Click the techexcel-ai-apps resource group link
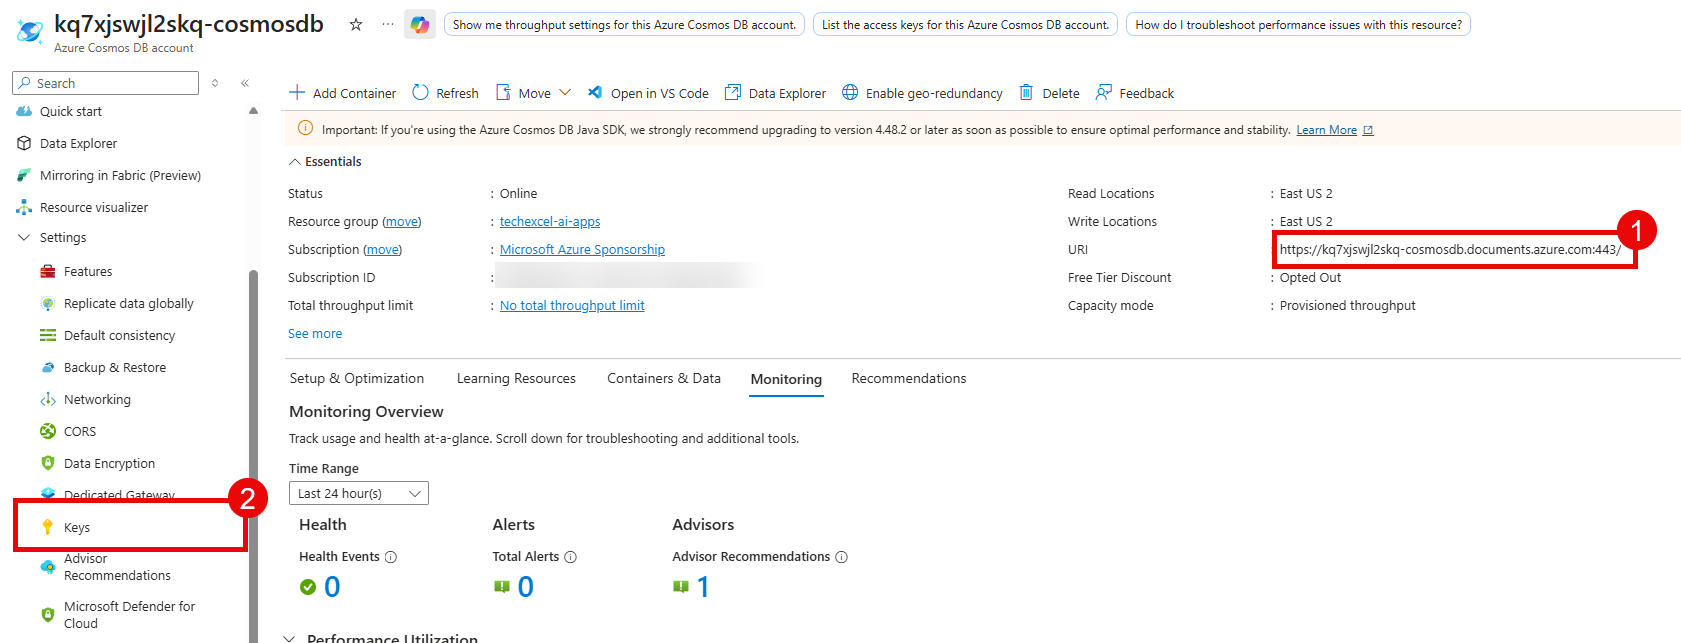The height and width of the screenshot is (643, 1681). 550,221
